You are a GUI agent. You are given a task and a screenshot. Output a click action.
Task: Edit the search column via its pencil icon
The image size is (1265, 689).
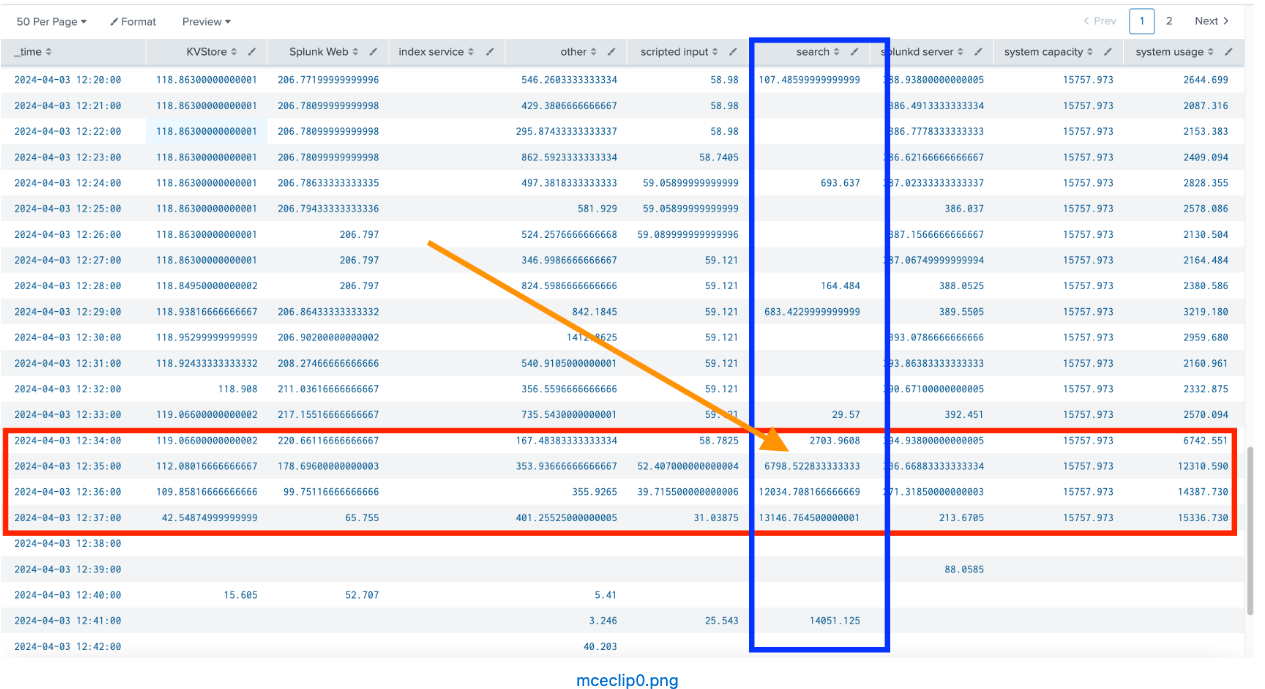click(x=856, y=53)
